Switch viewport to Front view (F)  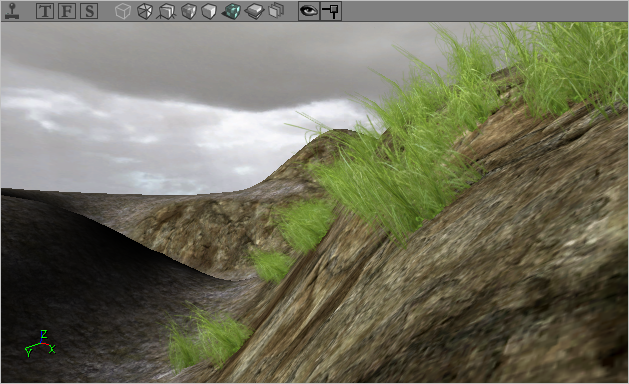tap(67, 11)
